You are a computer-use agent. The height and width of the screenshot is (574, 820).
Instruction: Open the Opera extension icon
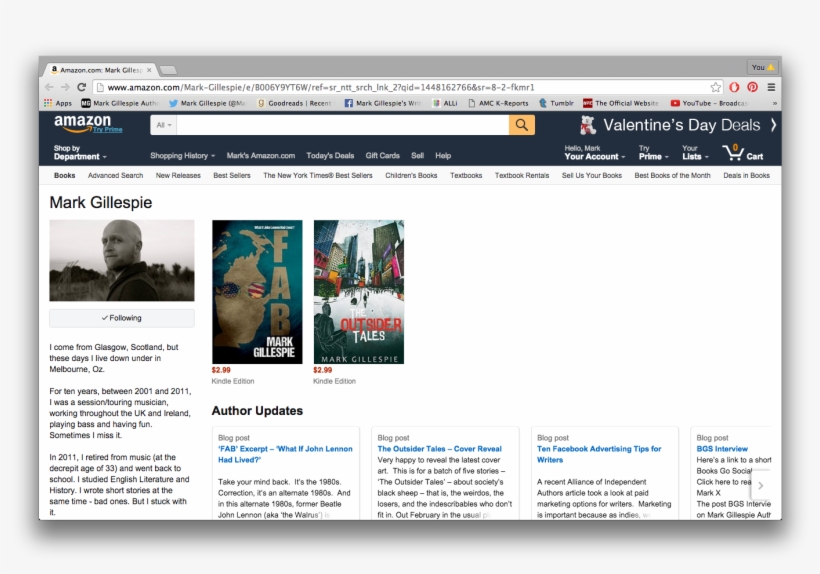point(734,87)
